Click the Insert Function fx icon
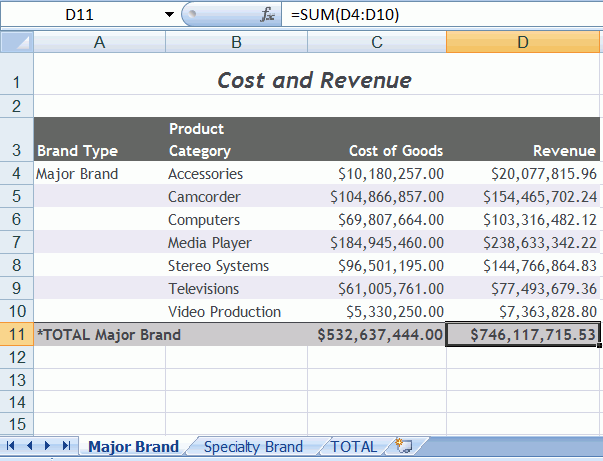Viewport: 603px width, 461px height. pyautogui.click(x=267, y=15)
